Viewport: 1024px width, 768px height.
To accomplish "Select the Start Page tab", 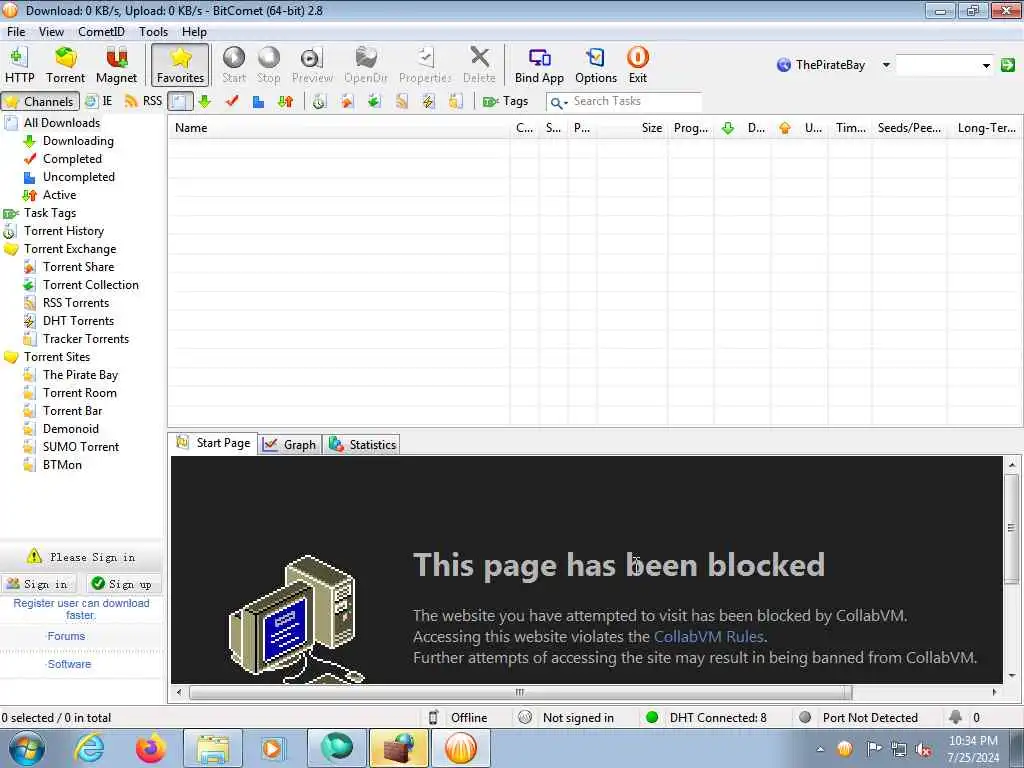I will tap(214, 443).
